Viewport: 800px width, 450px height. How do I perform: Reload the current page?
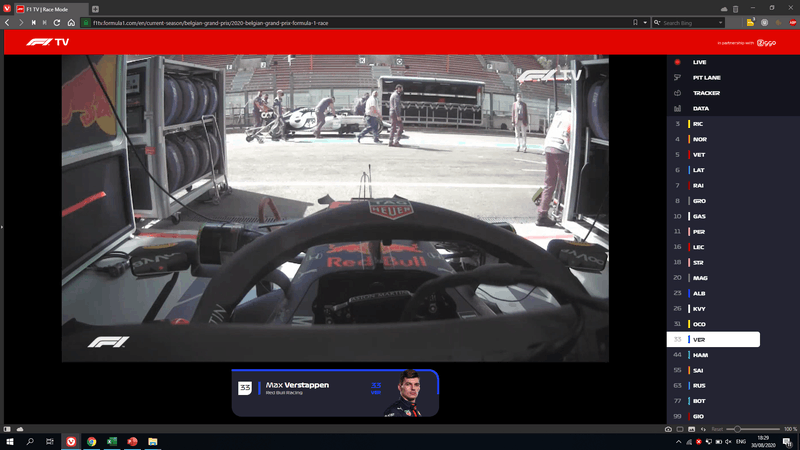click(x=57, y=22)
